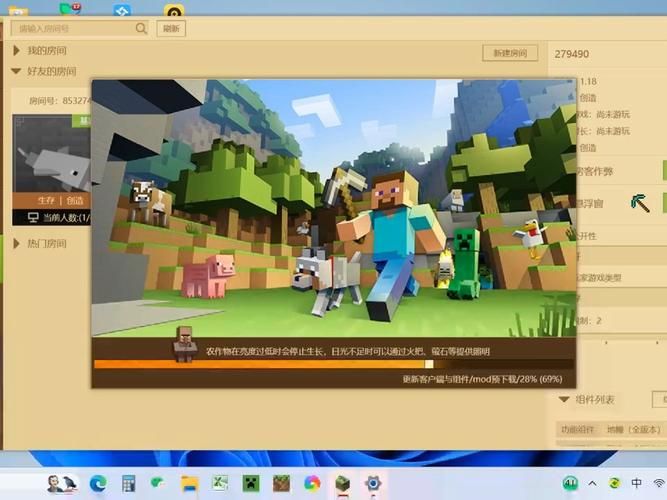The width and height of the screenshot is (667, 500).
Task: Switch to the running Minecraft box app on taskbar
Action: tap(342, 484)
